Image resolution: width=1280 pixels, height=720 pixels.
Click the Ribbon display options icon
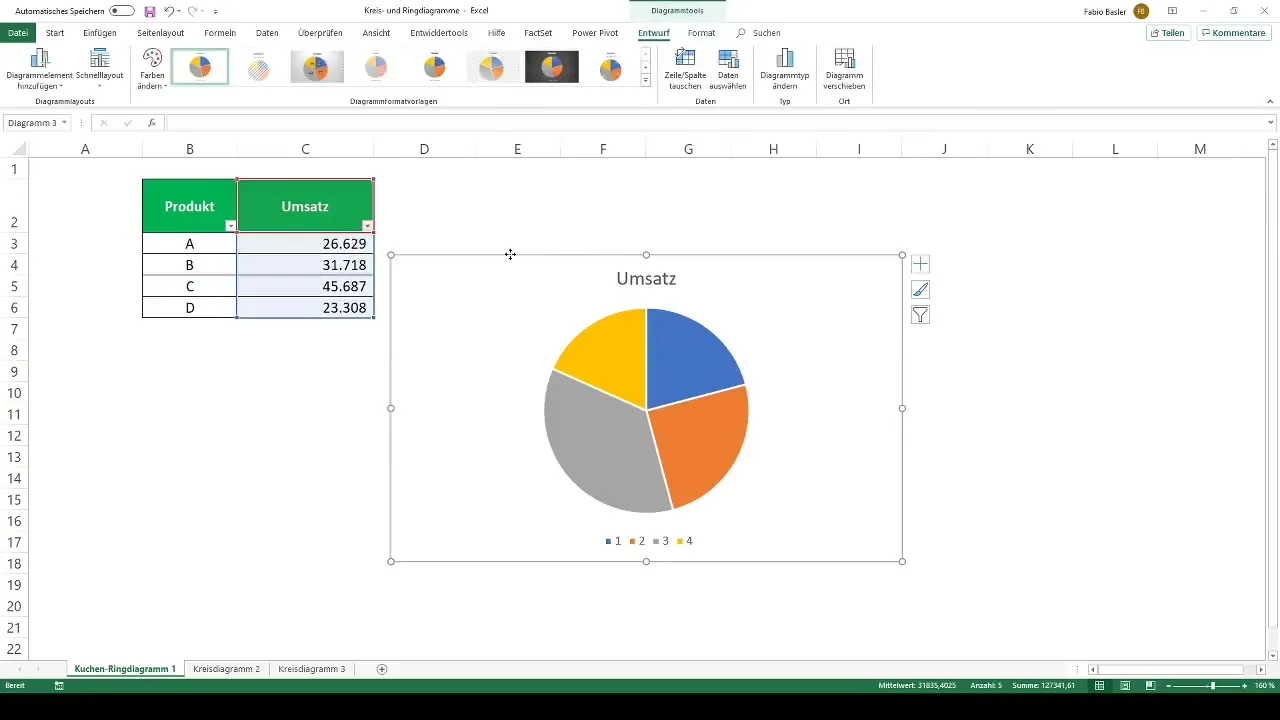[x=1172, y=11]
